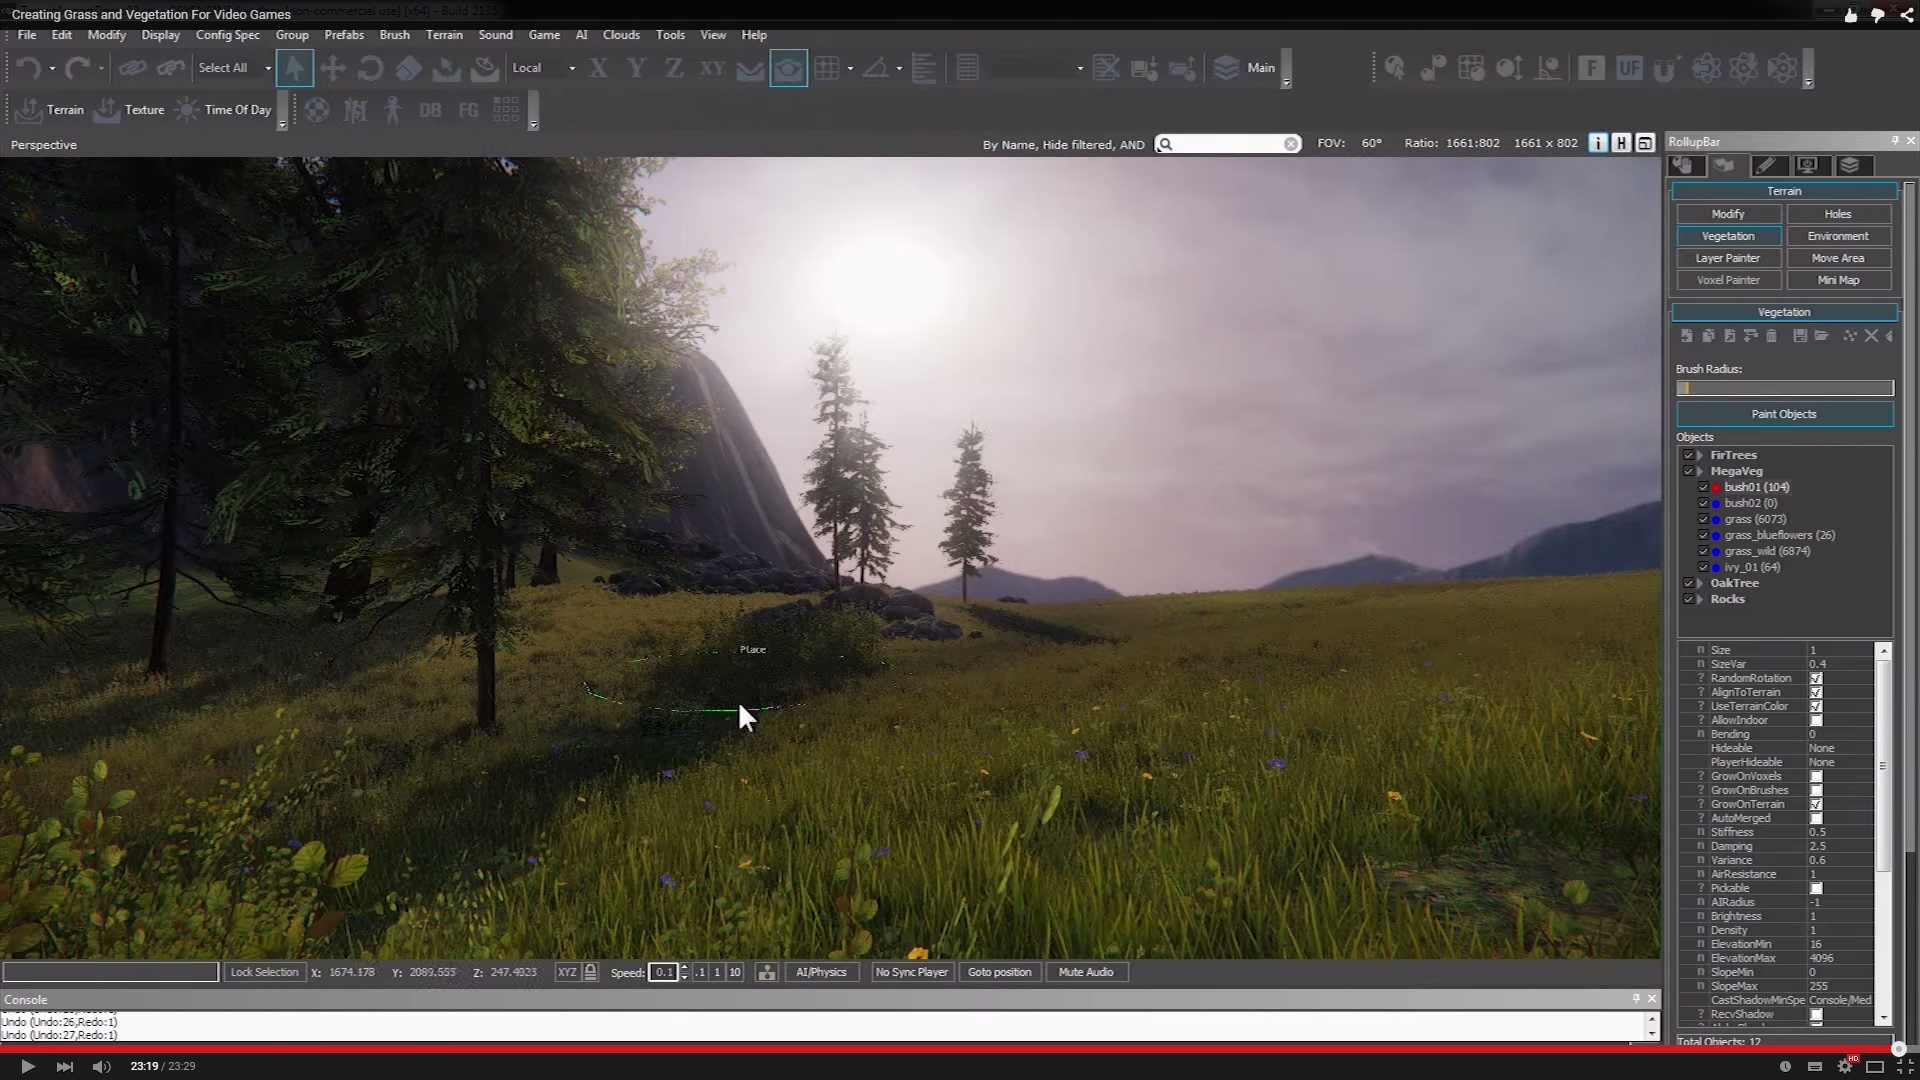Image resolution: width=1920 pixels, height=1080 pixels.
Task: Click the open folder icon in Vegetation panel
Action: pyautogui.click(x=1822, y=336)
